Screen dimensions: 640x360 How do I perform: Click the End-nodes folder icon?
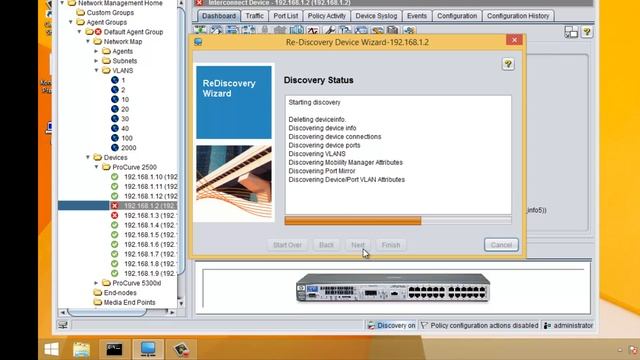[x=98, y=293]
